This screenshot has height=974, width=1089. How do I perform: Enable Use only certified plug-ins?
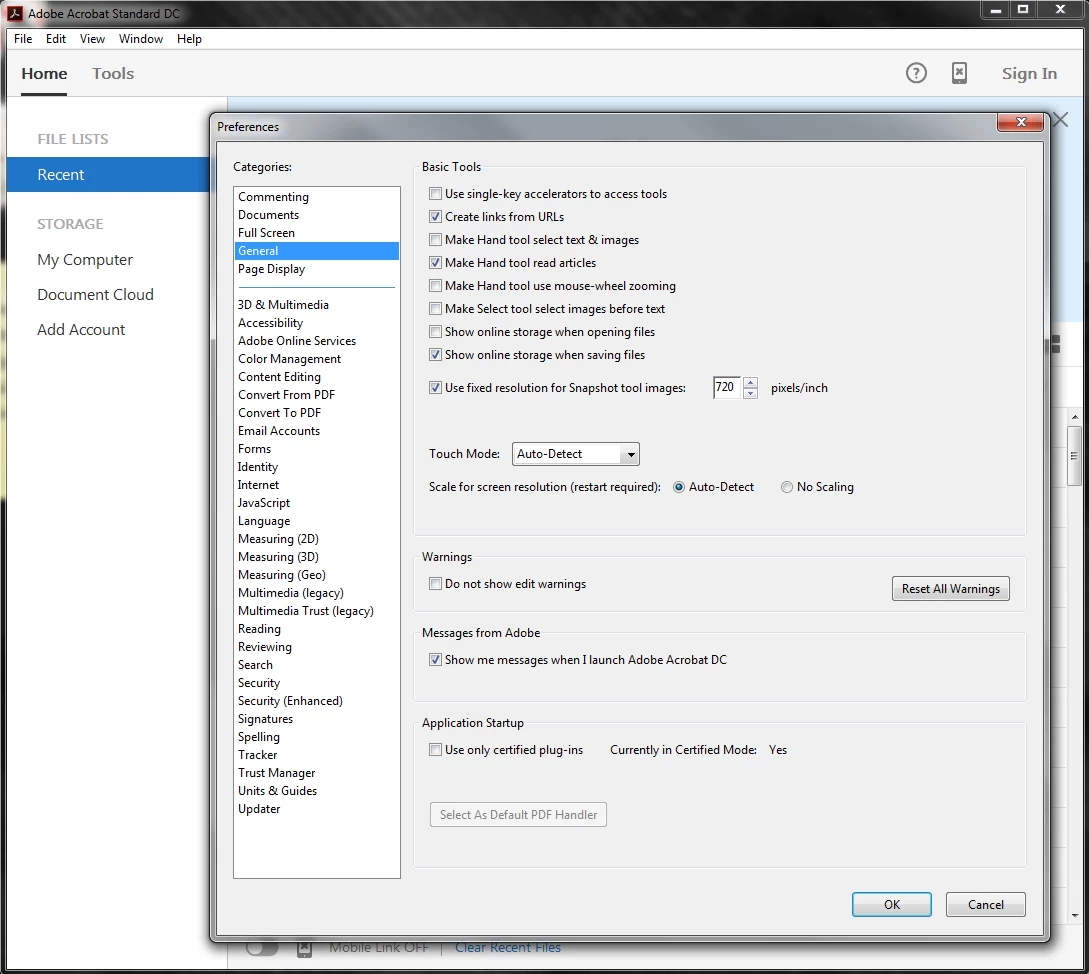pos(435,750)
